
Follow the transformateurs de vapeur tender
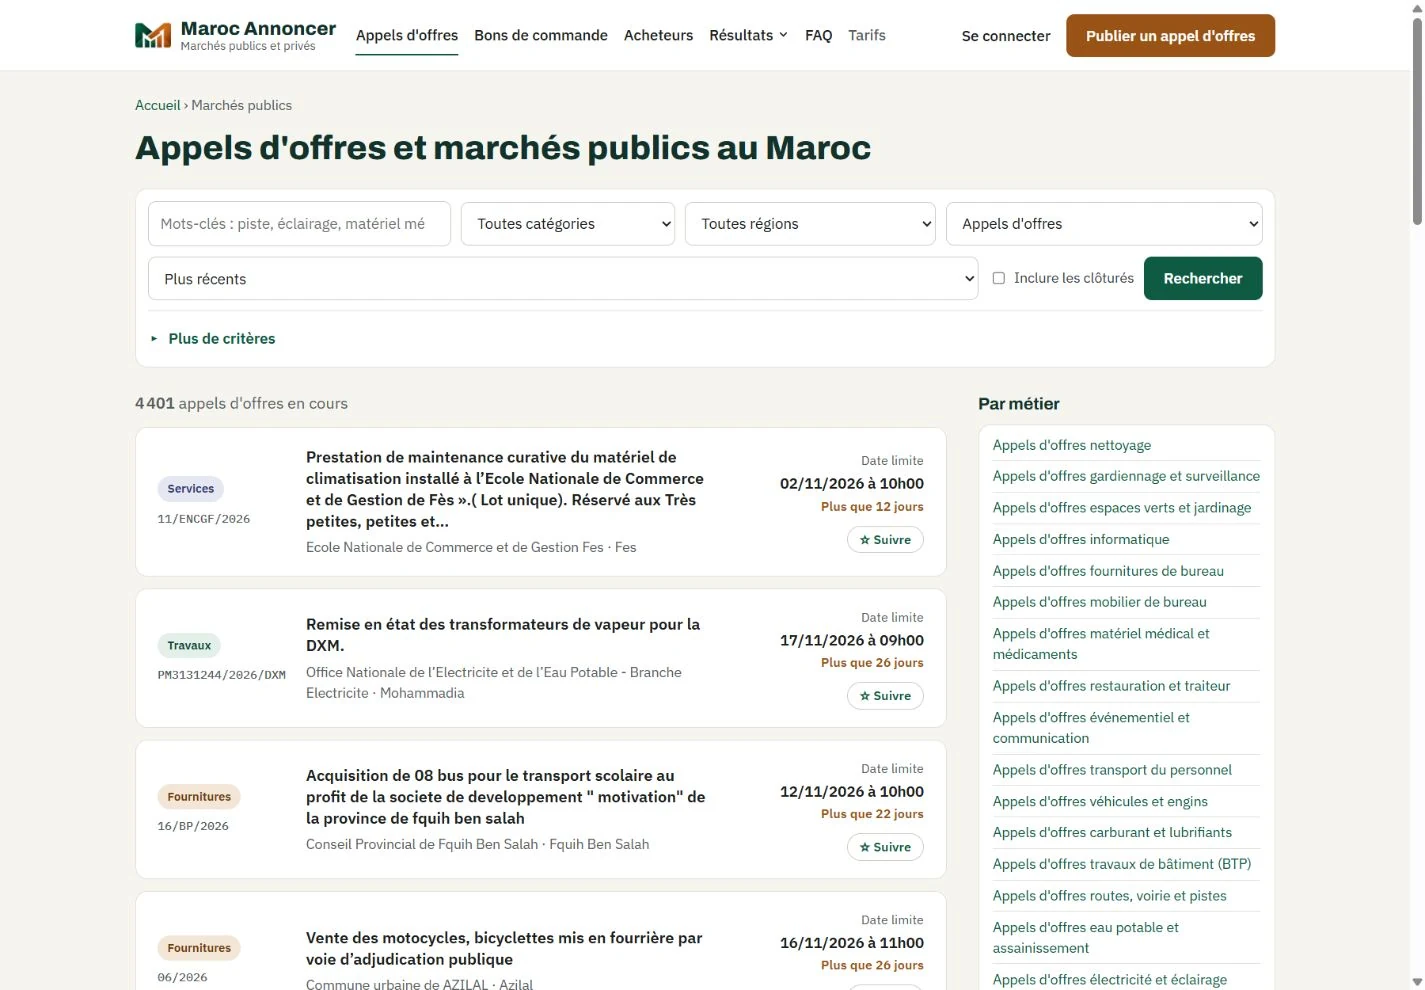(x=885, y=696)
